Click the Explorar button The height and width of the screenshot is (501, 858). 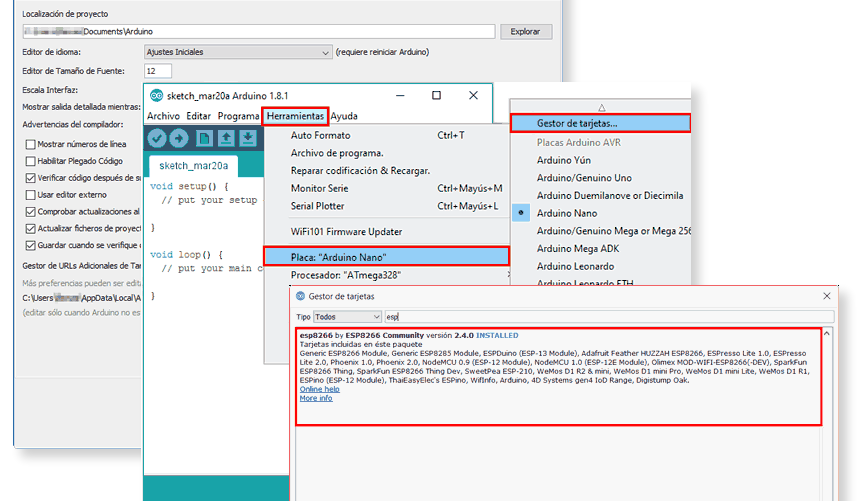(525, 32)
